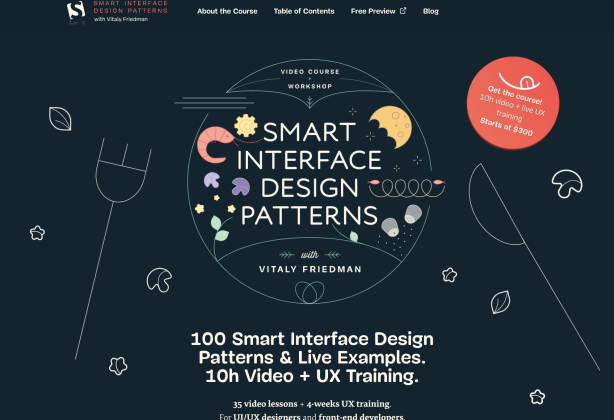Click the Smashing S logo icon
Screen dimensions: 614x420
(76, 11)
